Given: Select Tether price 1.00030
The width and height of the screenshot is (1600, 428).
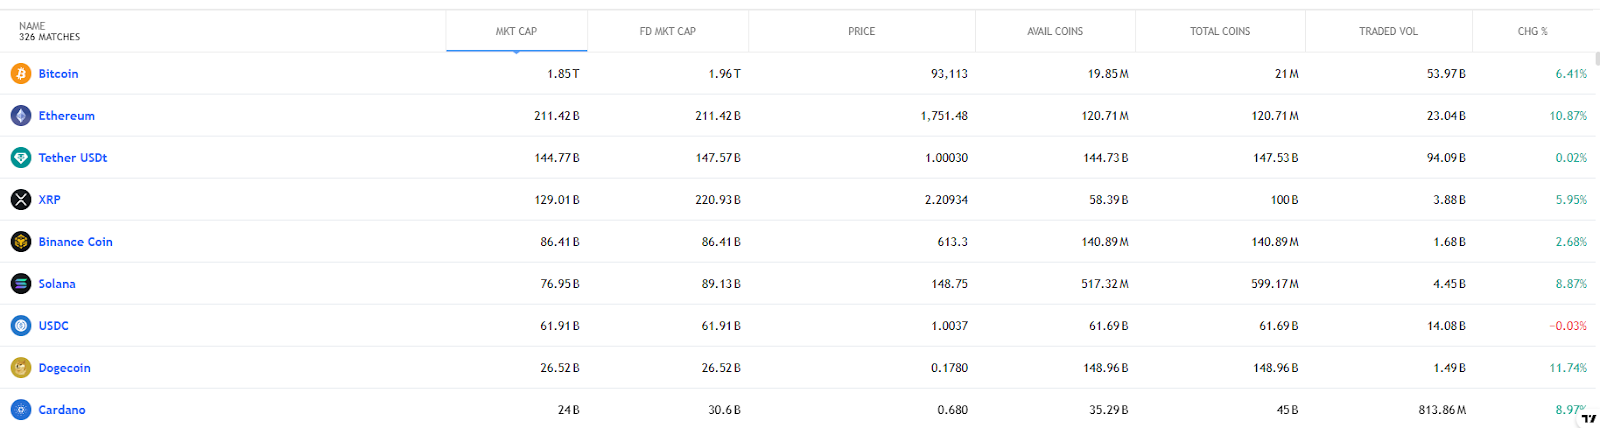Looking at the screenshot, I should 946,158.
